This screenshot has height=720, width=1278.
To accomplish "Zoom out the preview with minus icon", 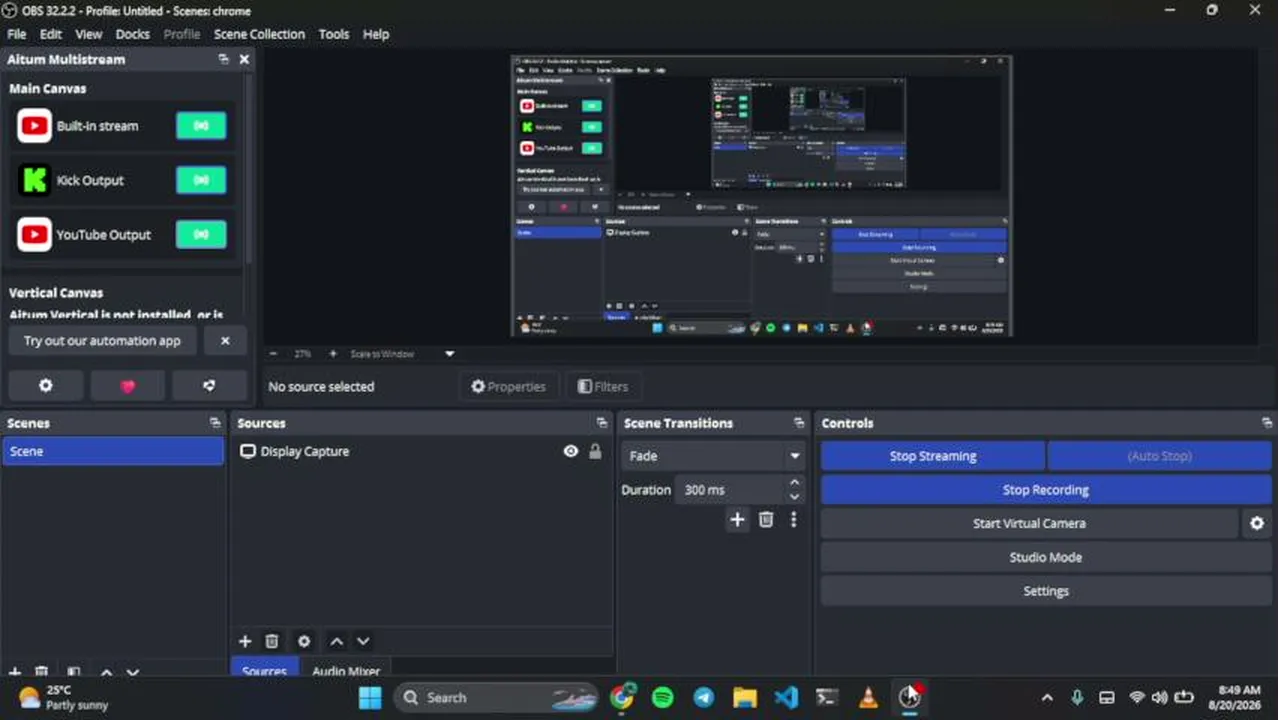I will pyautogui.click(x=274, y=354).
